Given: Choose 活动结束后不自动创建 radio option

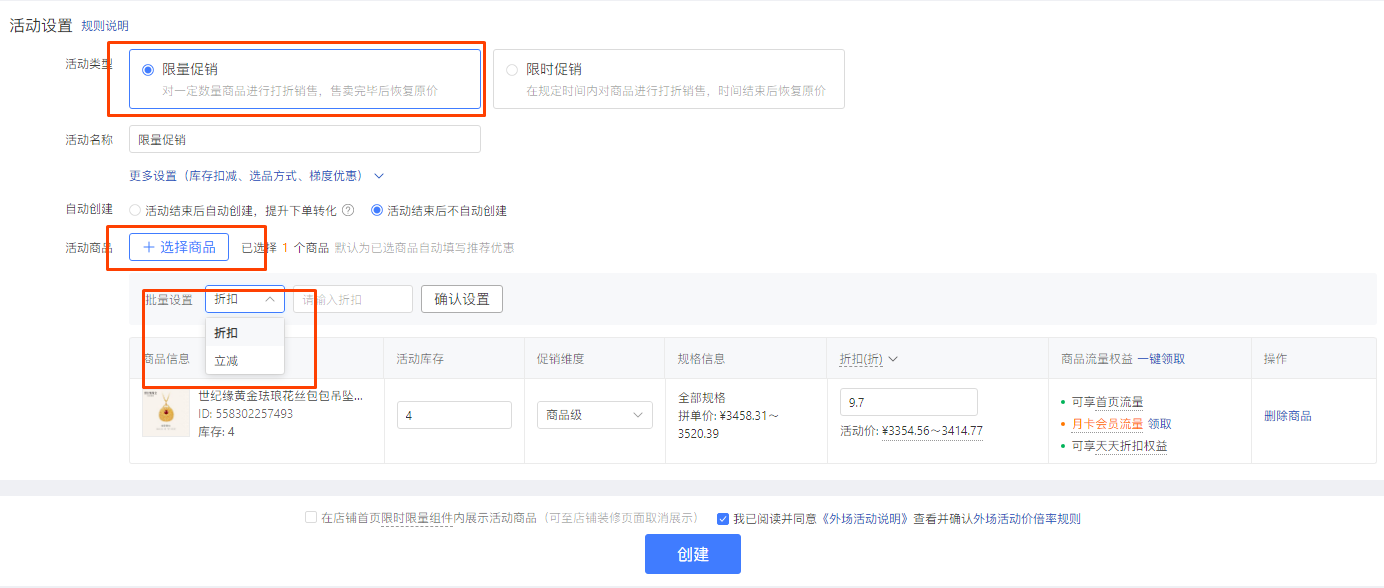Looking at the screenshot, I should point(377,211).
